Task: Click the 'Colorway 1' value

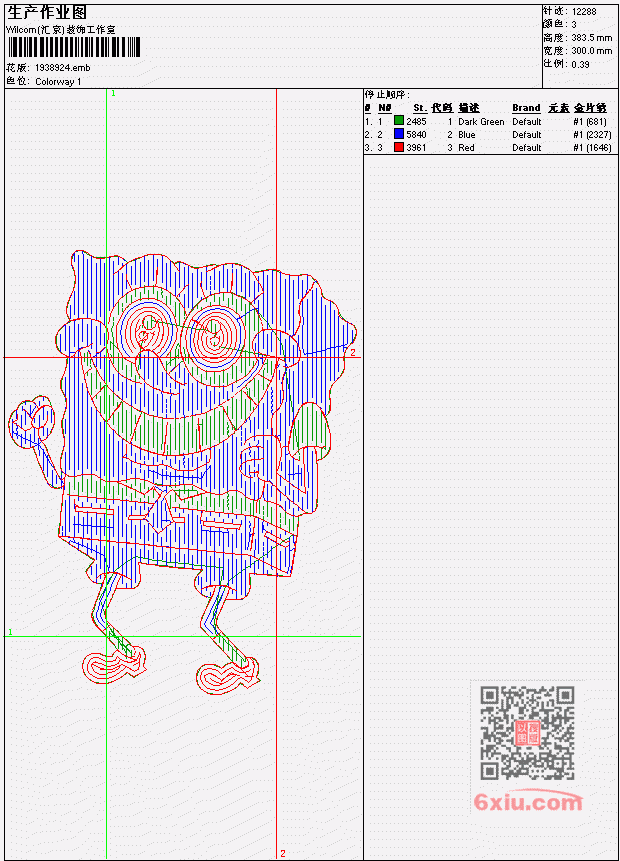Action: pyautogui.click(x=58, y=82)
